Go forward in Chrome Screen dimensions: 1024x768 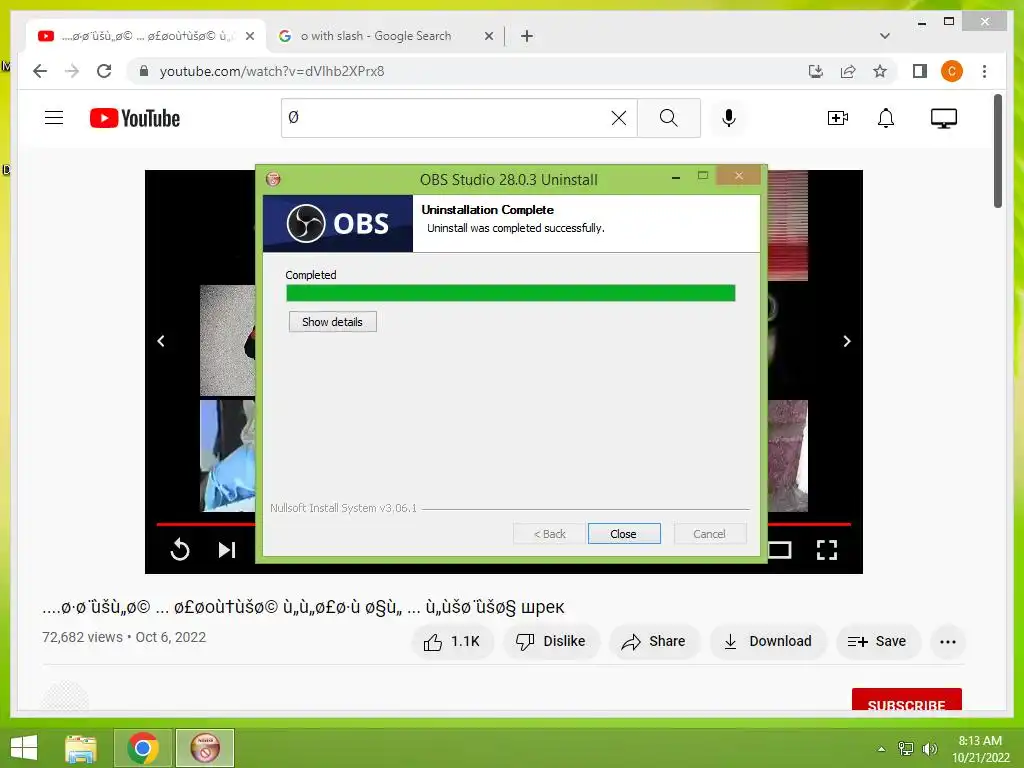72,71
